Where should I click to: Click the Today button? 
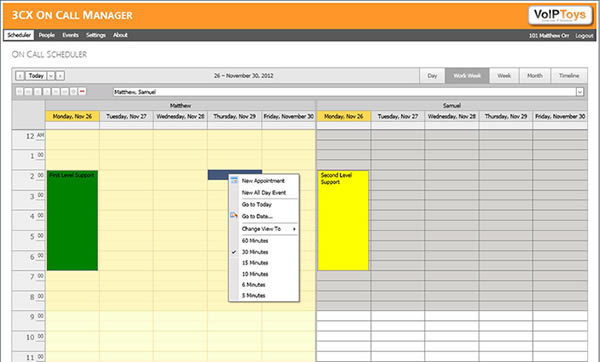(36, 76)
